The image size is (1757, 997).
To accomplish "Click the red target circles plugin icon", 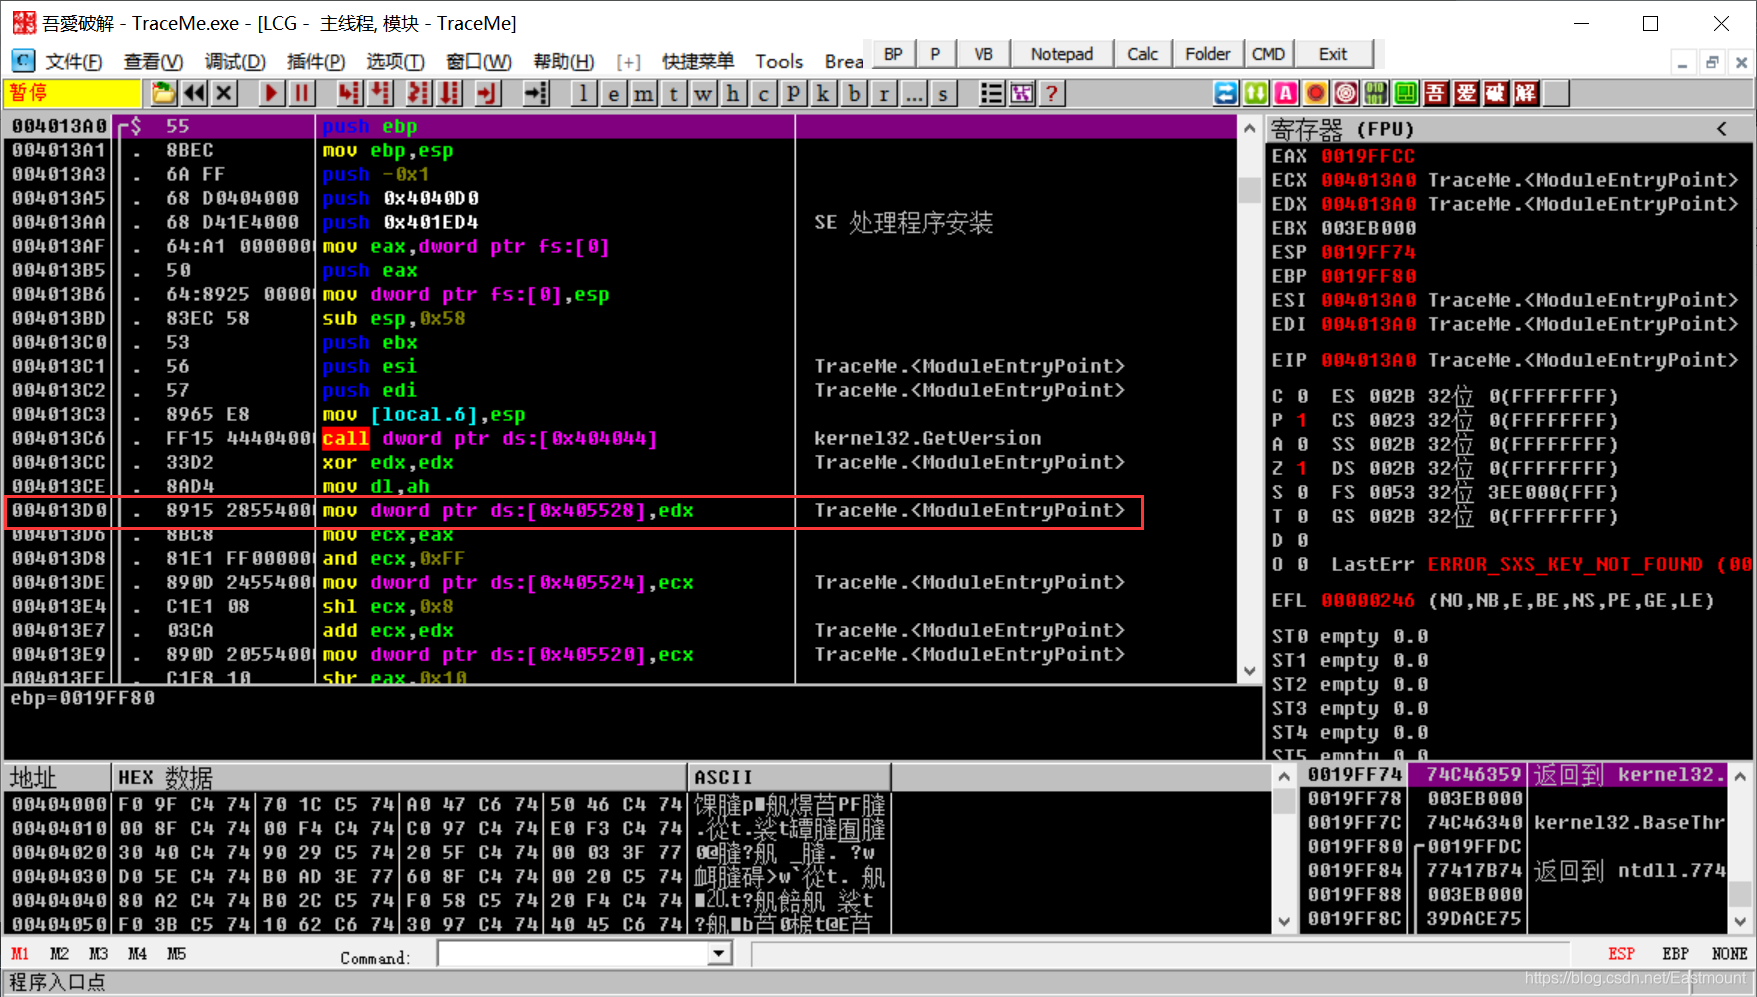I will (1346, 94).
